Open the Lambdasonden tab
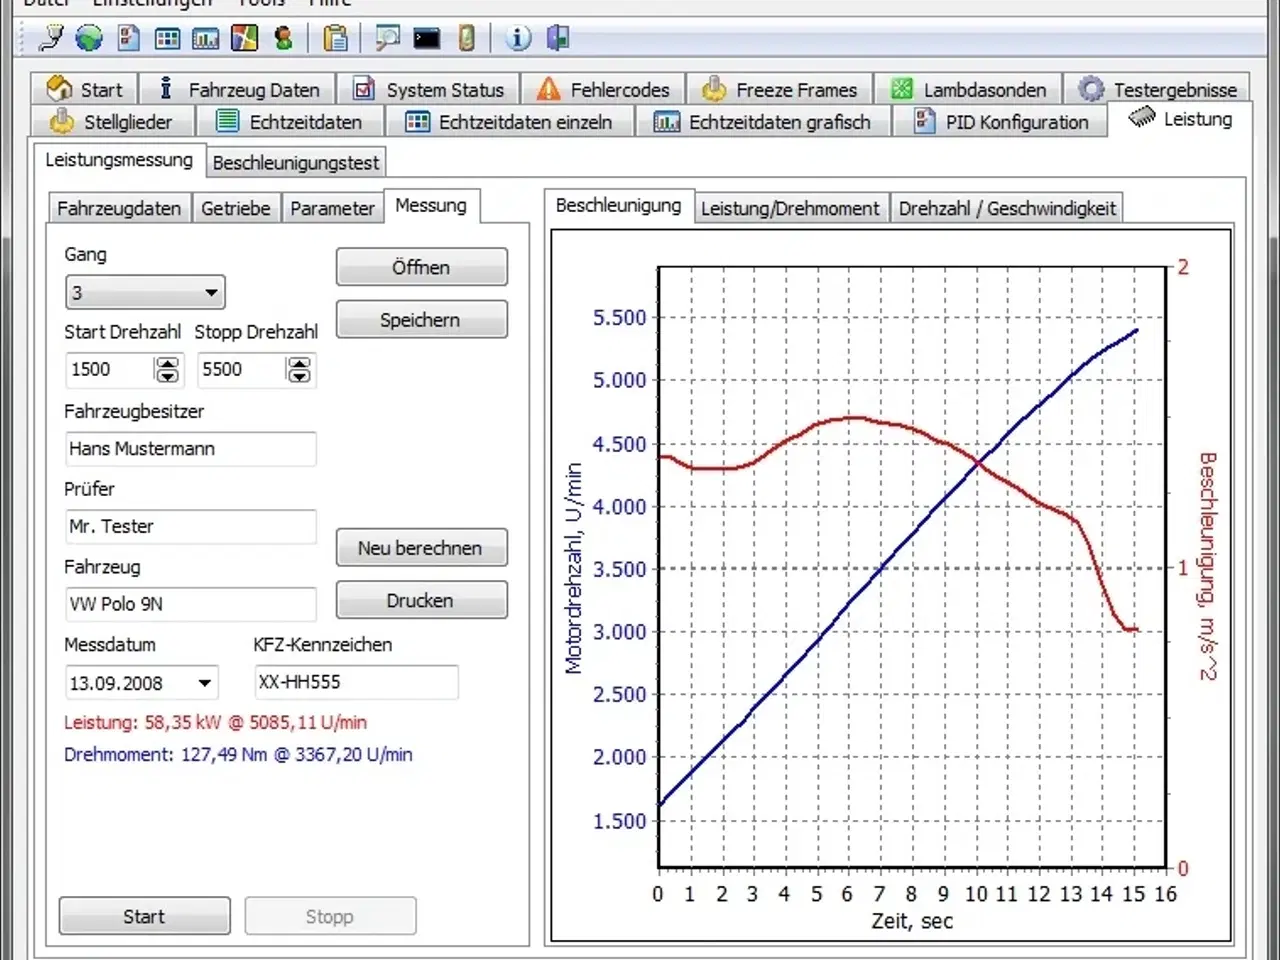This screenshot has width=1280, height=960. pyautogui.click(x=968, y=89)
